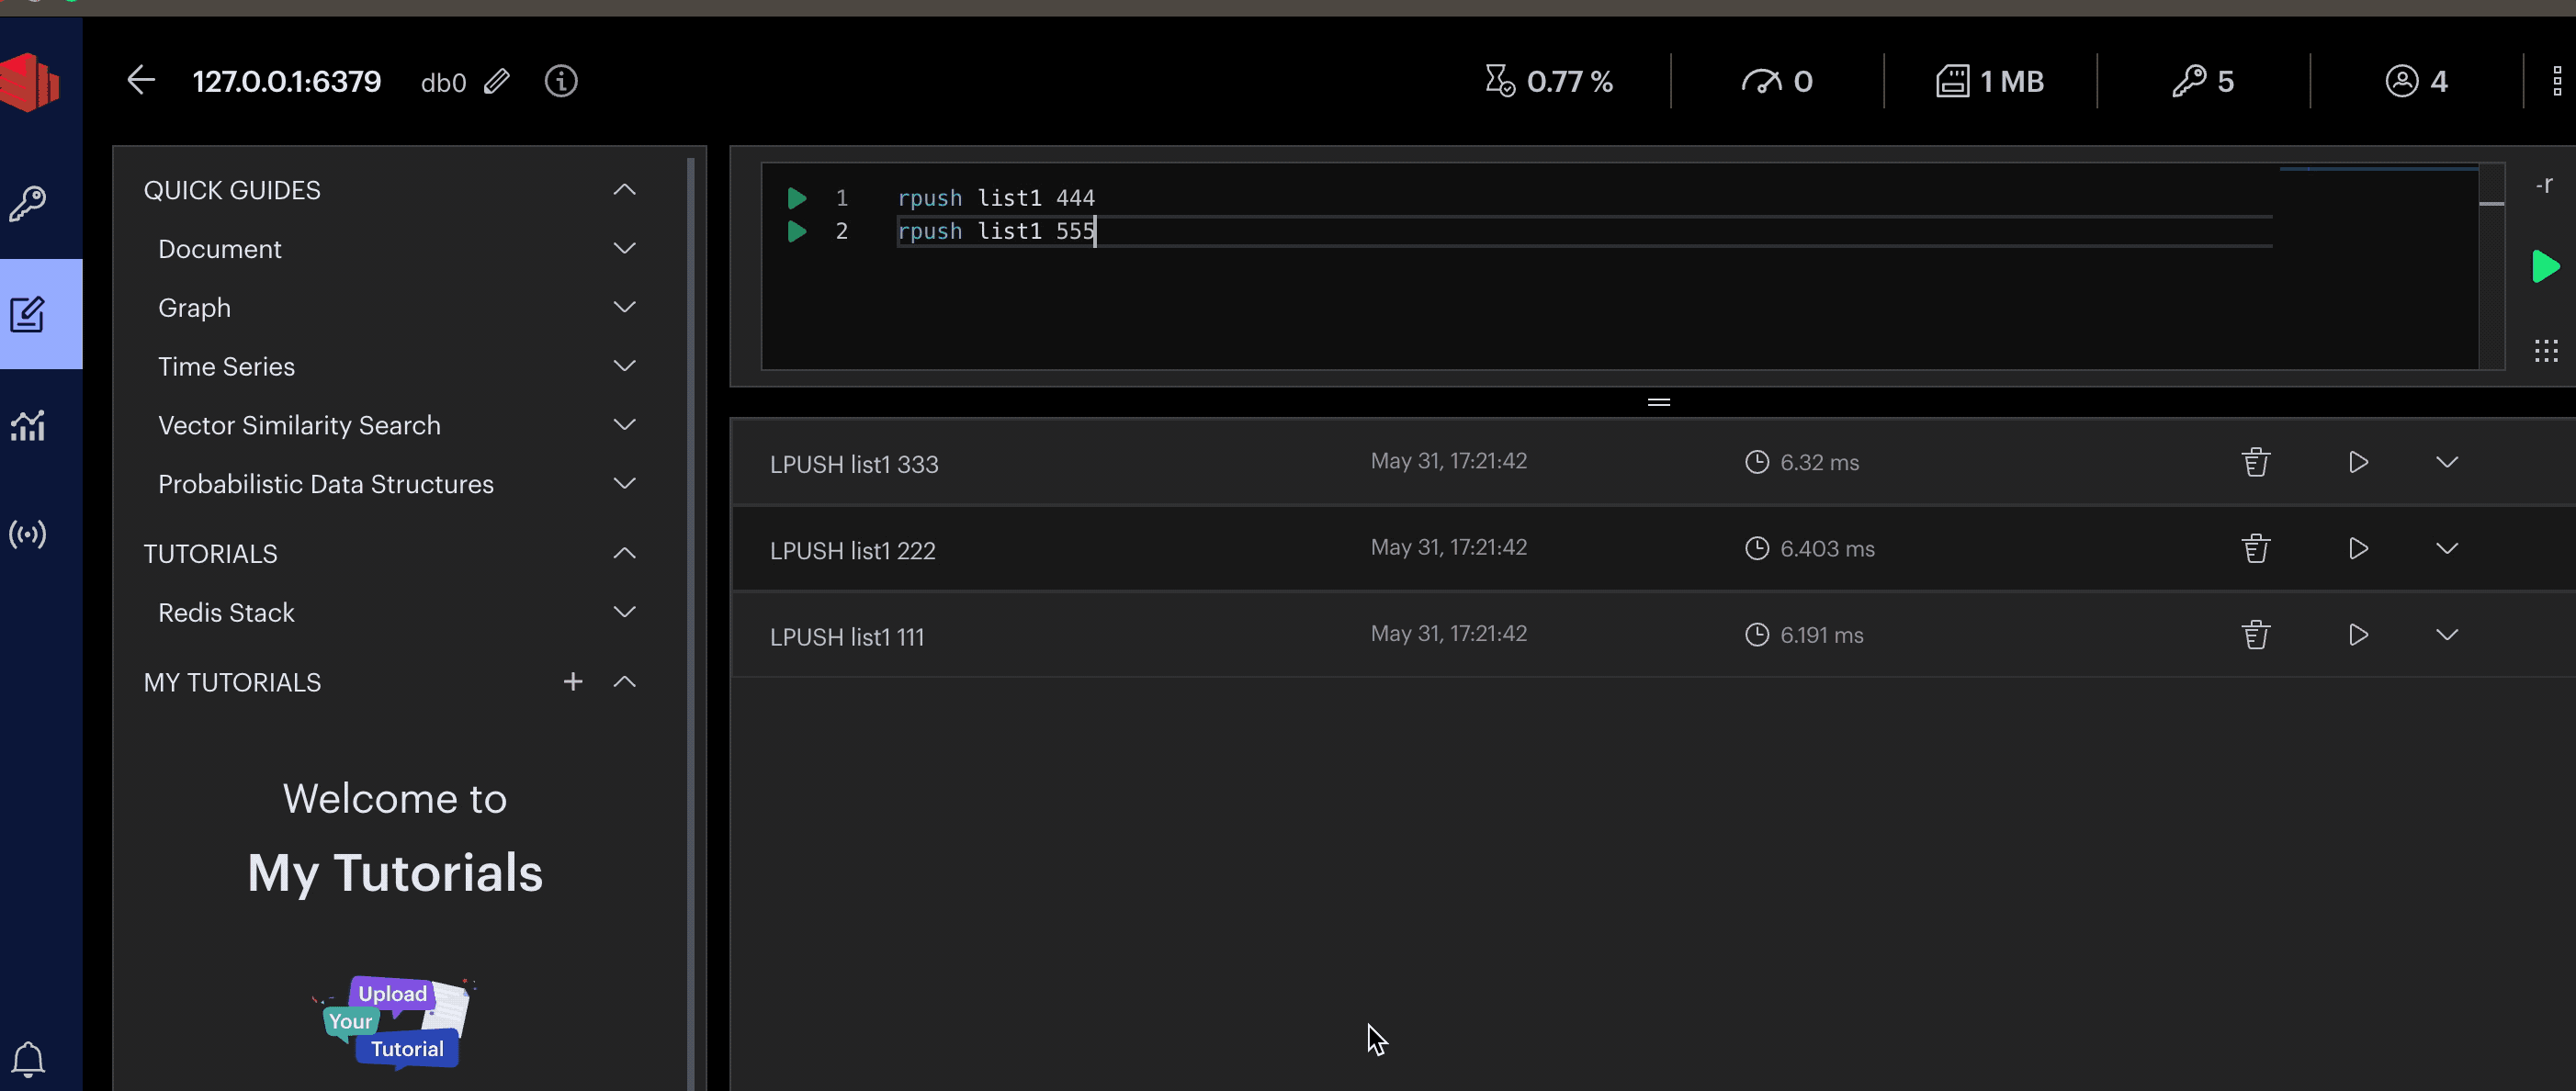The image size is (2576, 1091).
Task: Click into the command editor area
Action: point(1500,300)
